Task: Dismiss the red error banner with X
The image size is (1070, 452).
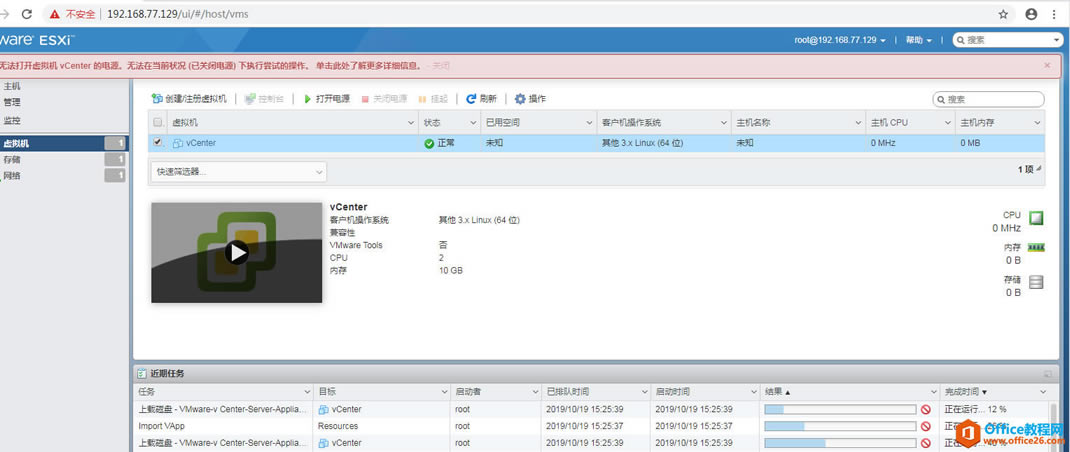Action: tap(1047, 66)
